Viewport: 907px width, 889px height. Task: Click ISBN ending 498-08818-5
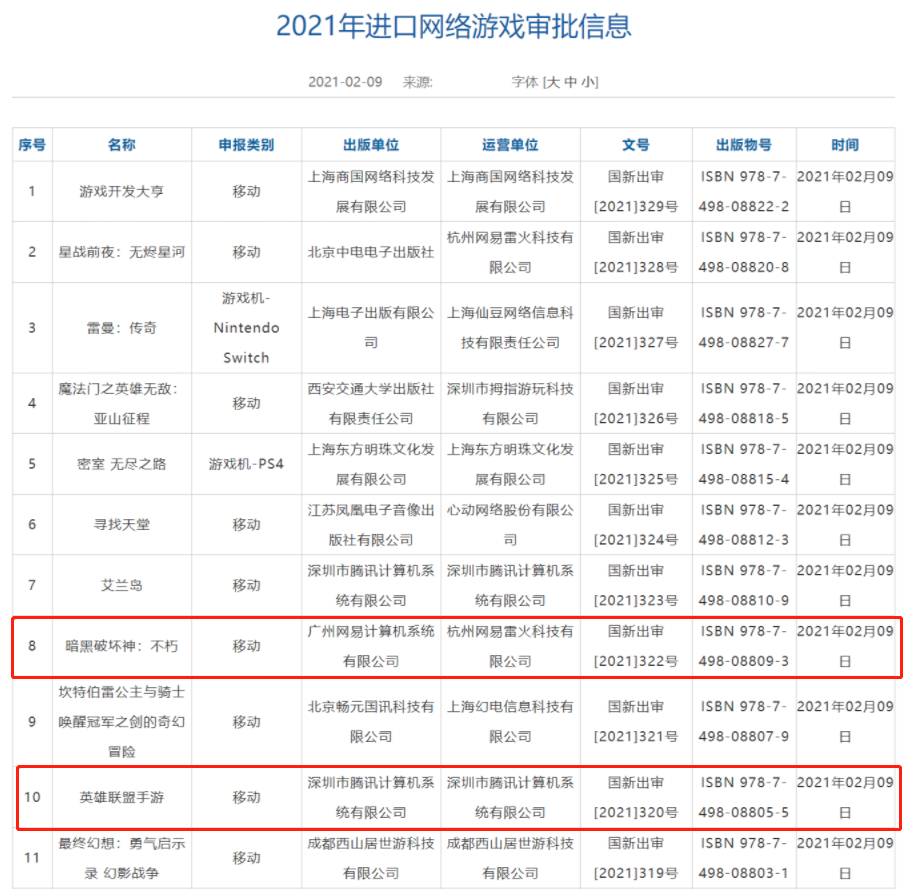744,419
